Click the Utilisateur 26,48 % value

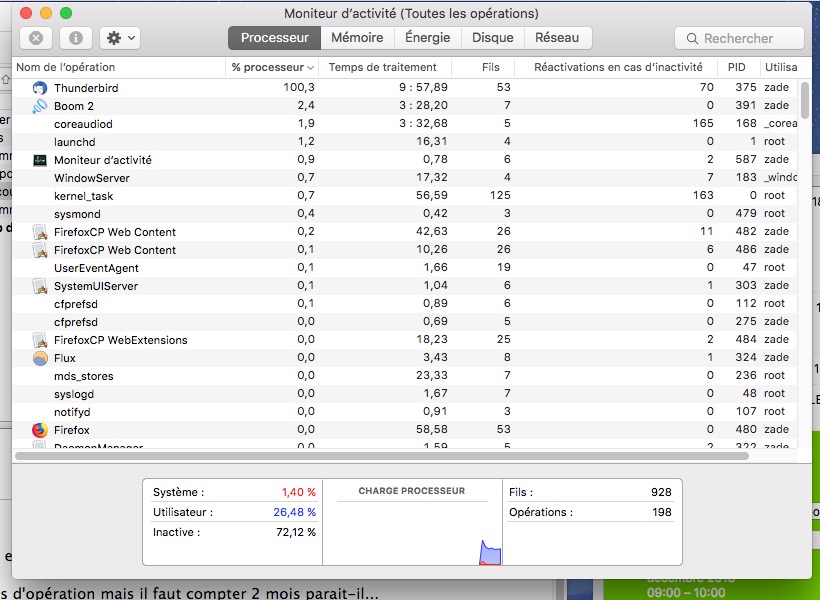[294, 512]
